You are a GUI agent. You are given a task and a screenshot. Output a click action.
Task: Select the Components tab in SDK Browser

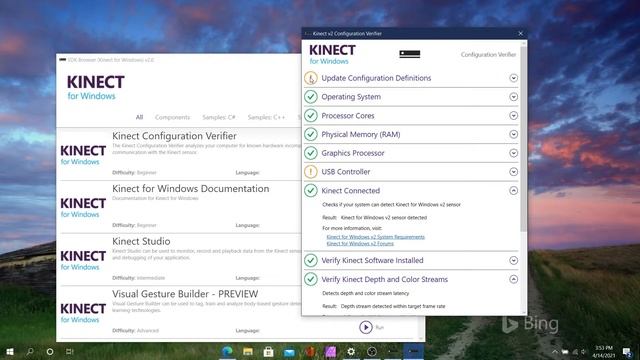coord(173,117)
